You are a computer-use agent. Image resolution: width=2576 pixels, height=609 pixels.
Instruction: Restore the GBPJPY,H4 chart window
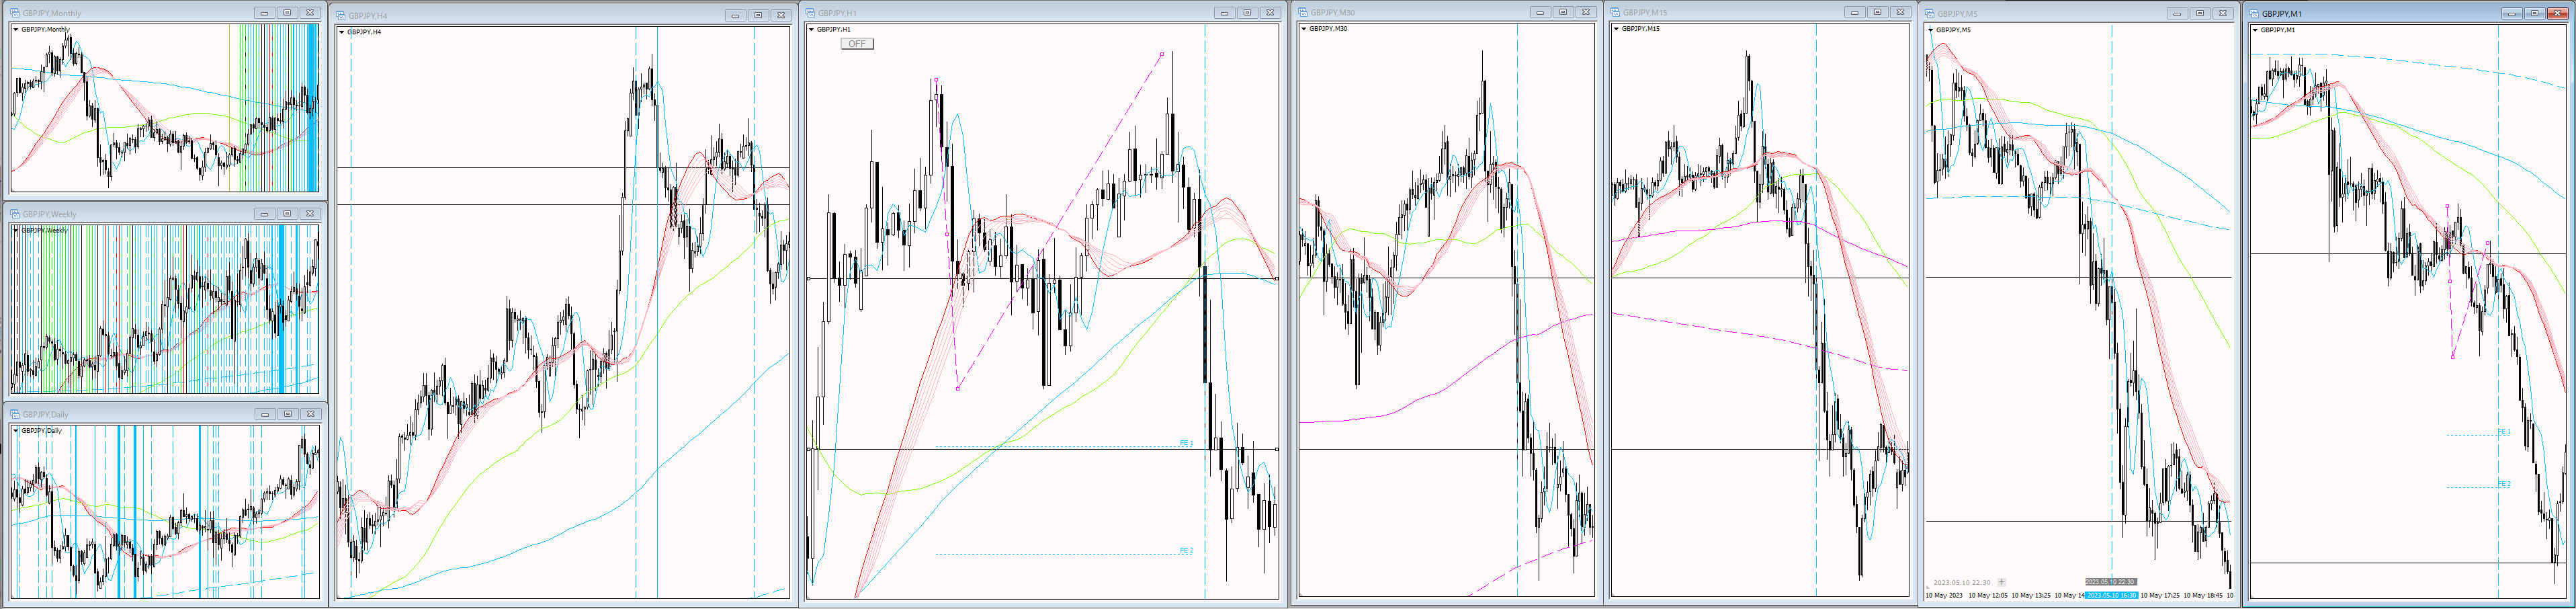pos(758,15)
